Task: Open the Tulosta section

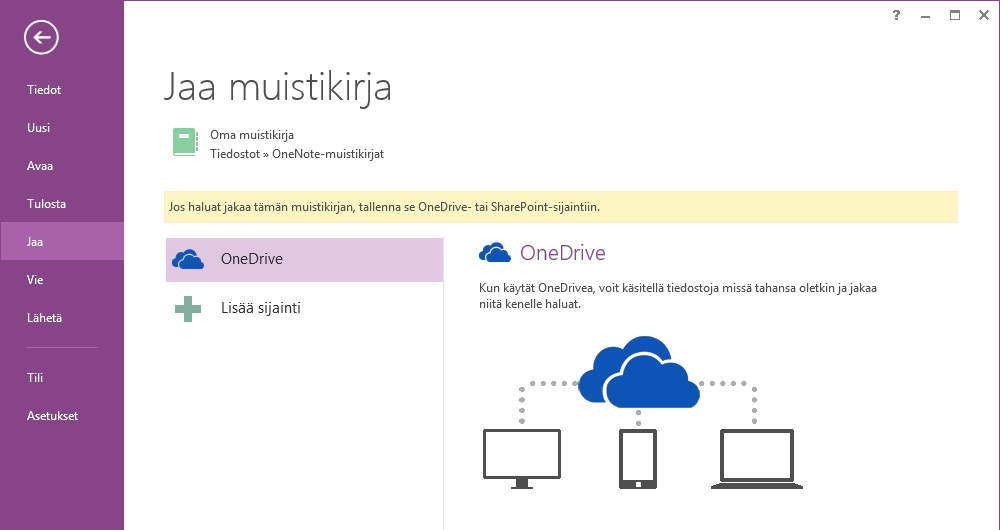Action: tap(46, 204)
